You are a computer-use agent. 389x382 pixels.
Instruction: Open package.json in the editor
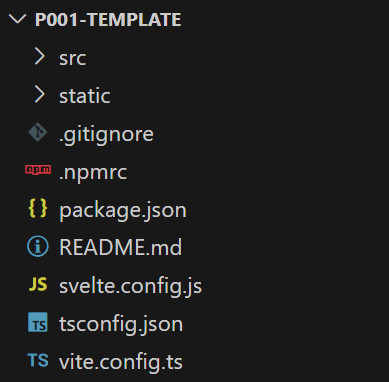tap(123, 211)
